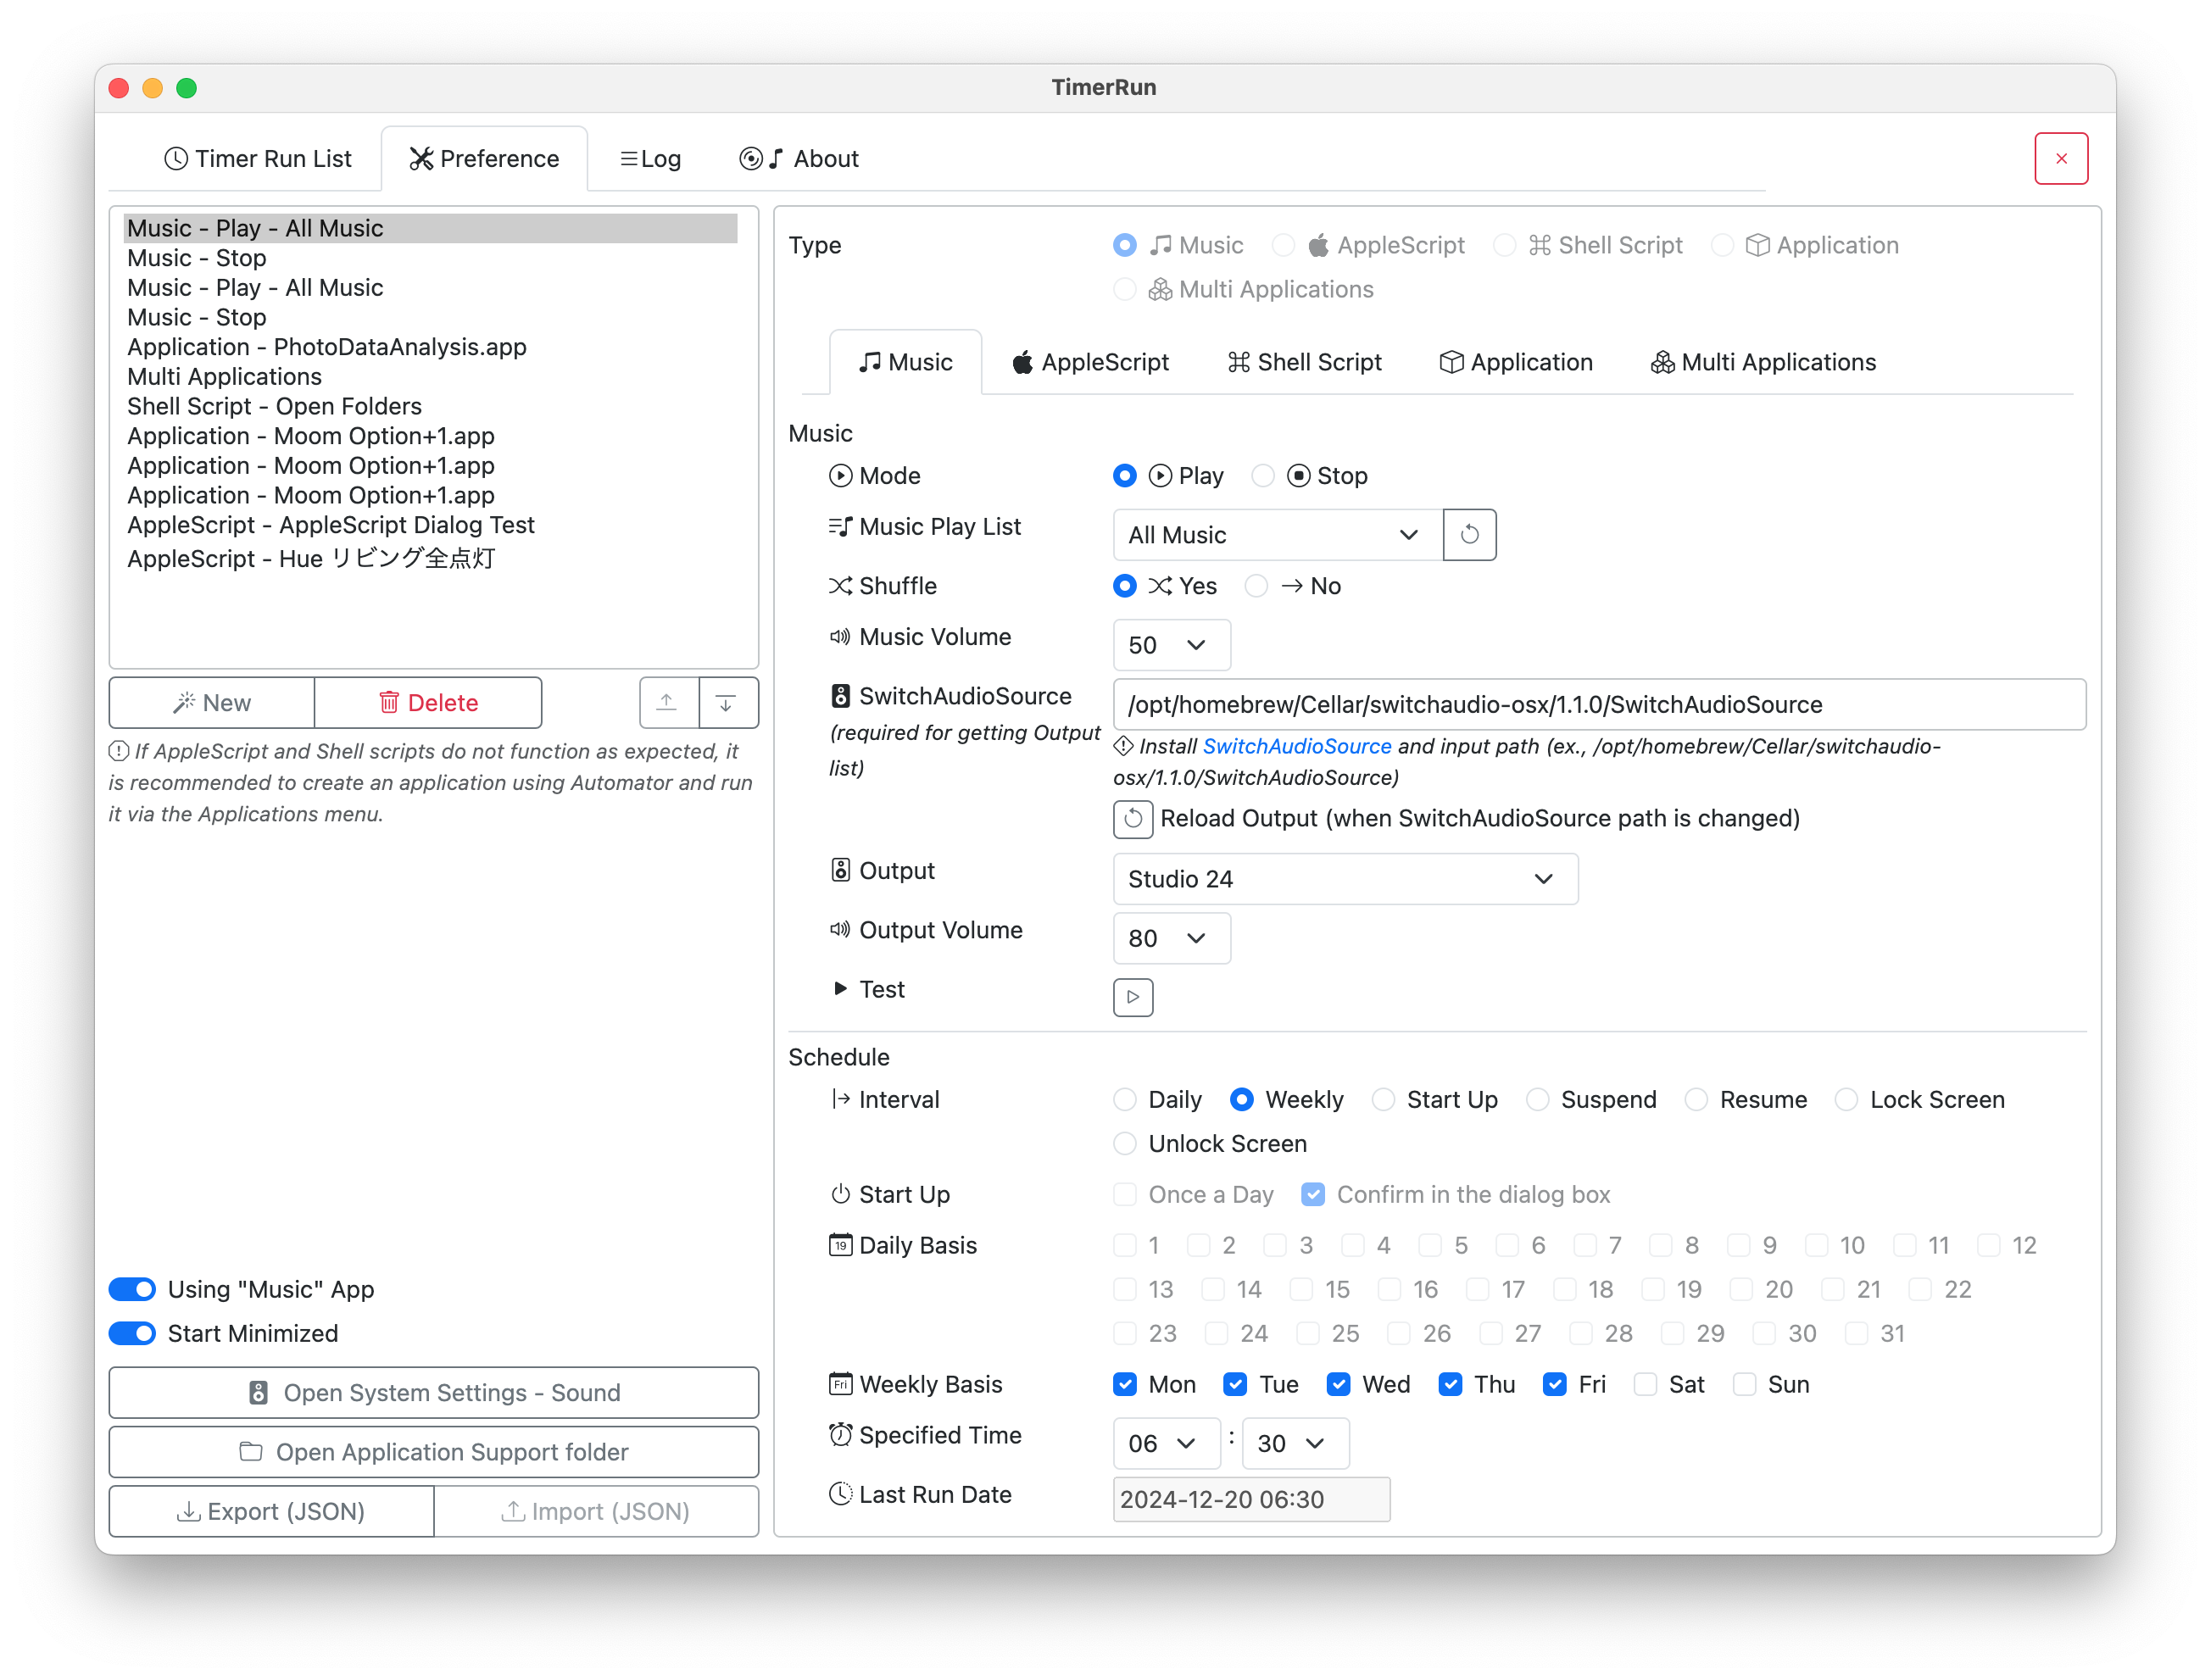Click the SwitchAudioSource path input field
2211x1680 pixels.
(x=1599, y=704)
